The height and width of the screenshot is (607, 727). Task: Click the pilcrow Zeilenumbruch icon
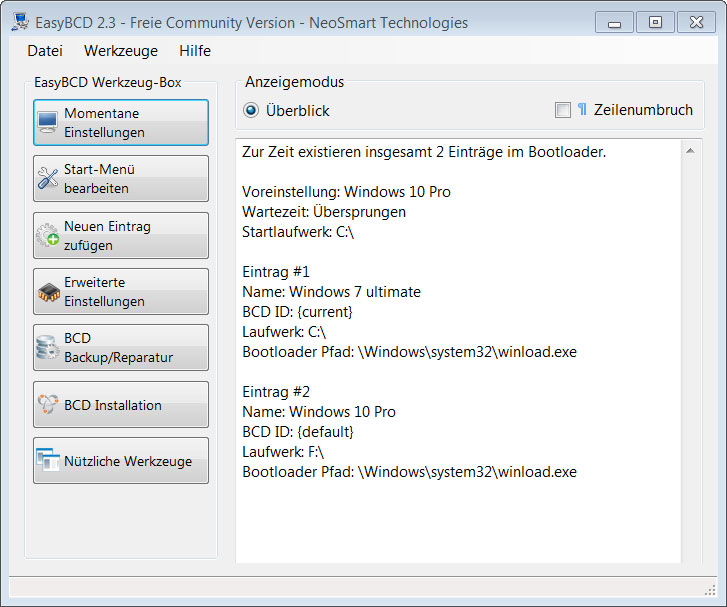582,109
